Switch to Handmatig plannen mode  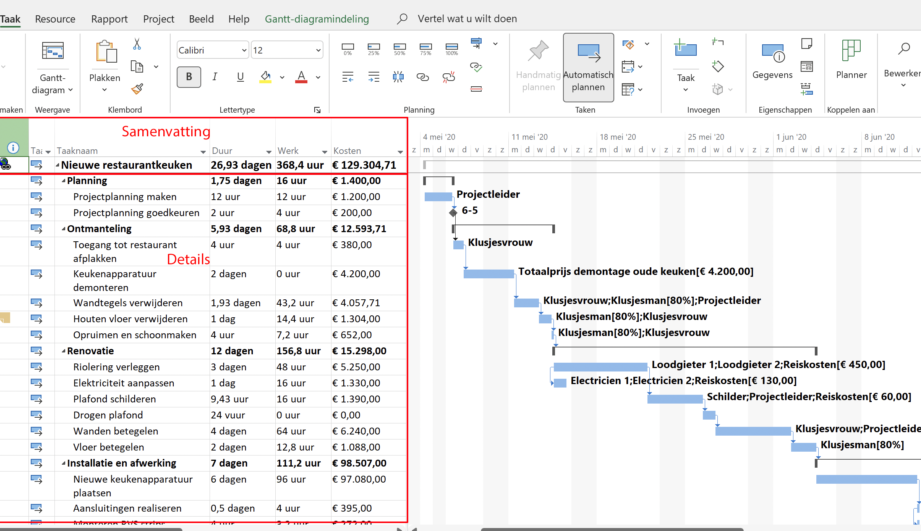[x=538, y=67]
